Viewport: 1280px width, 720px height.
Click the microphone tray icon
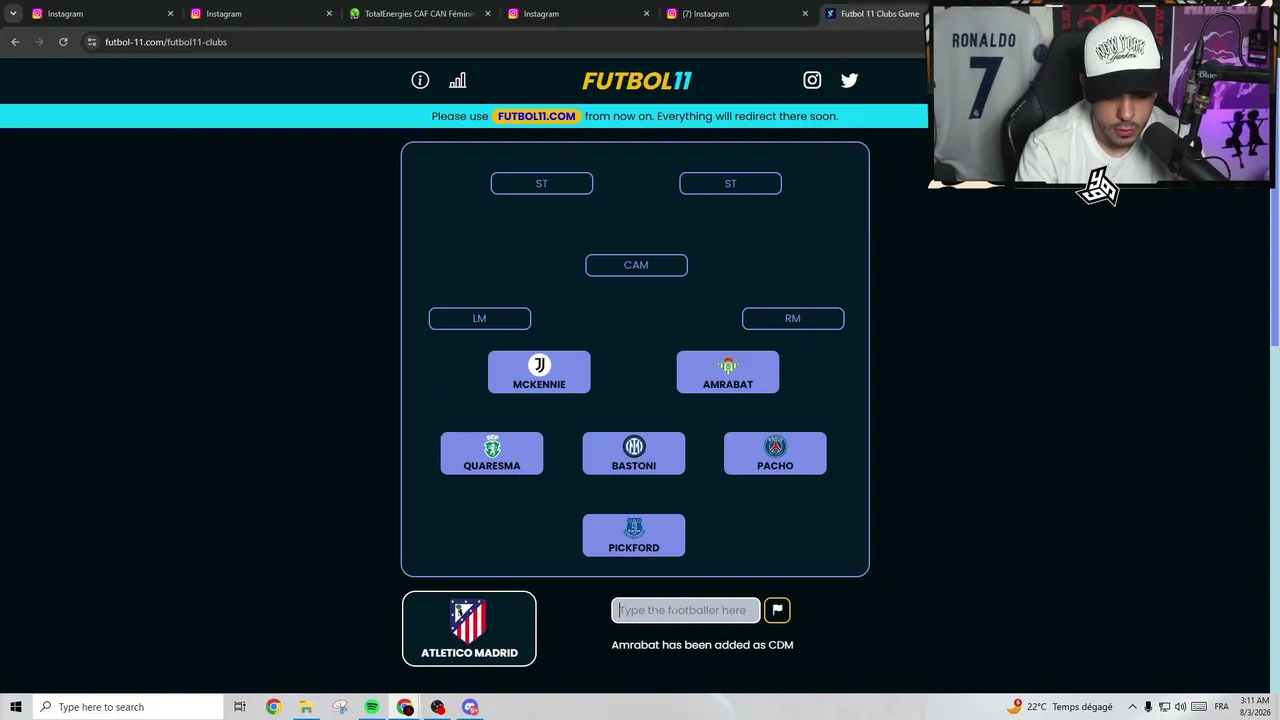[1148, 707]
